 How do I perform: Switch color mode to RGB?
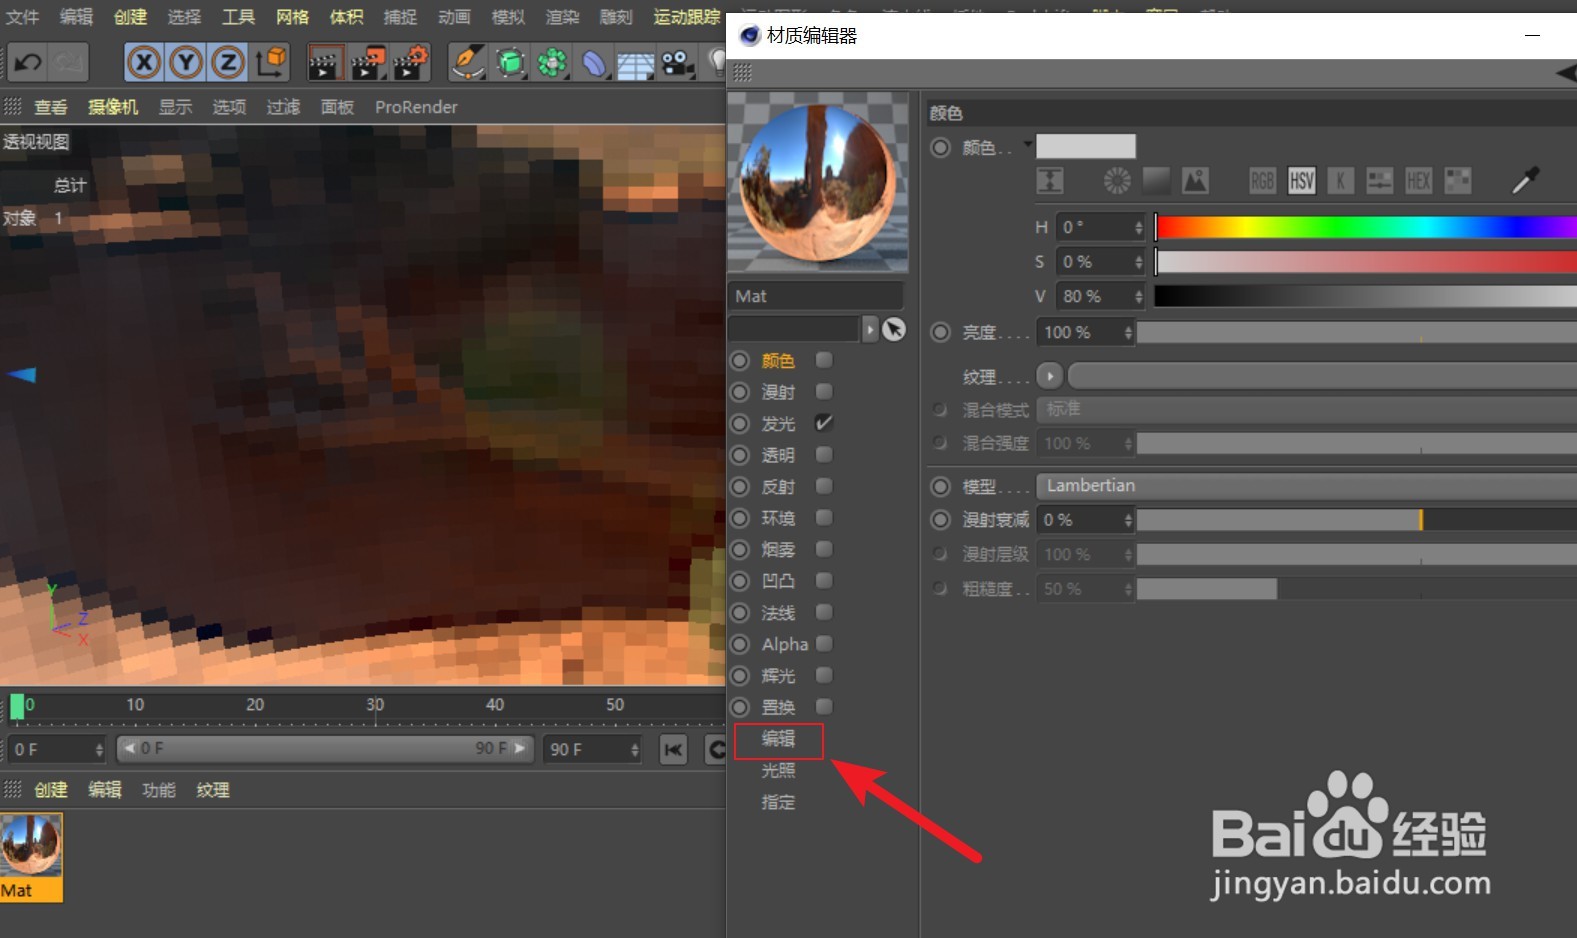click(1262, 181)
